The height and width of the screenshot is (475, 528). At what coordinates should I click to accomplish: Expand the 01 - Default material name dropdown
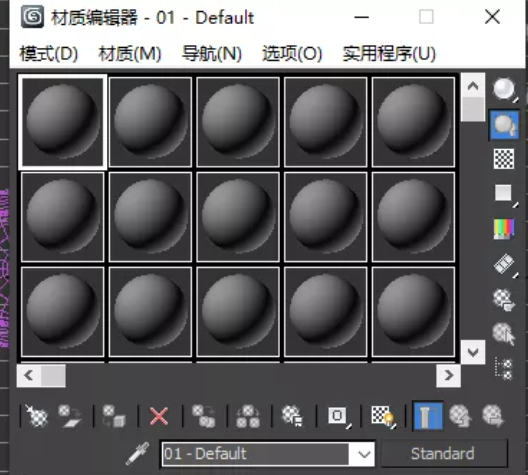[364, 454]
